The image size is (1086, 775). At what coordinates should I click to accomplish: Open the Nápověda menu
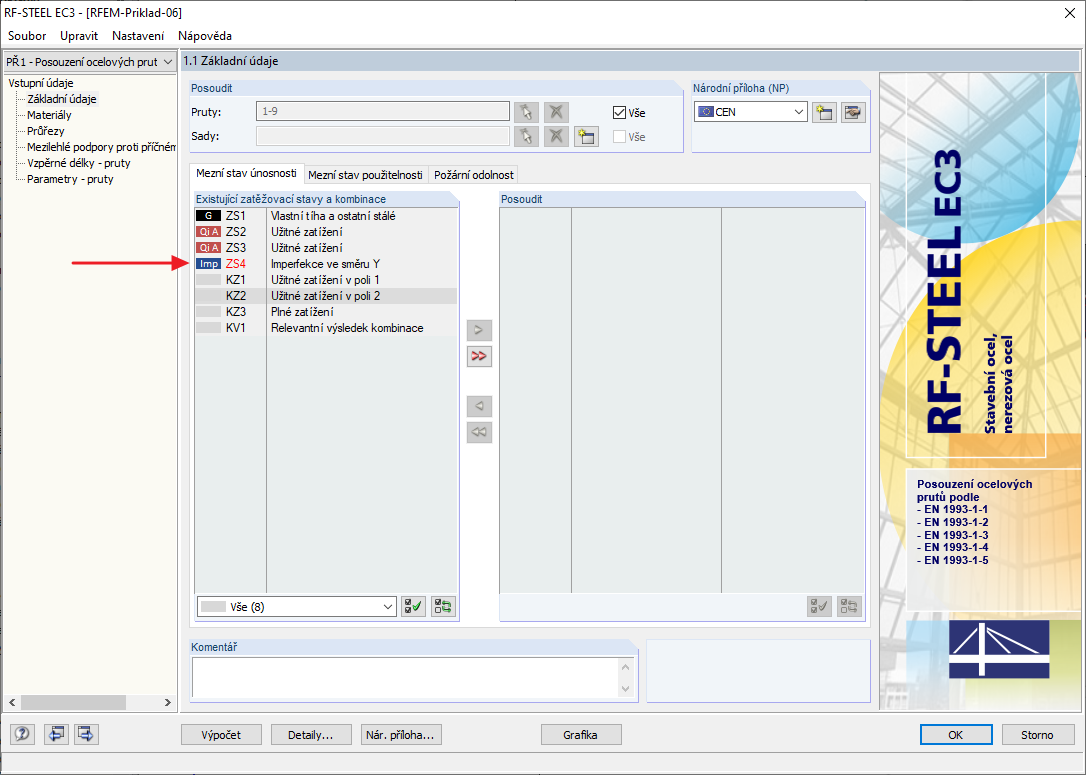coord(205,35)
